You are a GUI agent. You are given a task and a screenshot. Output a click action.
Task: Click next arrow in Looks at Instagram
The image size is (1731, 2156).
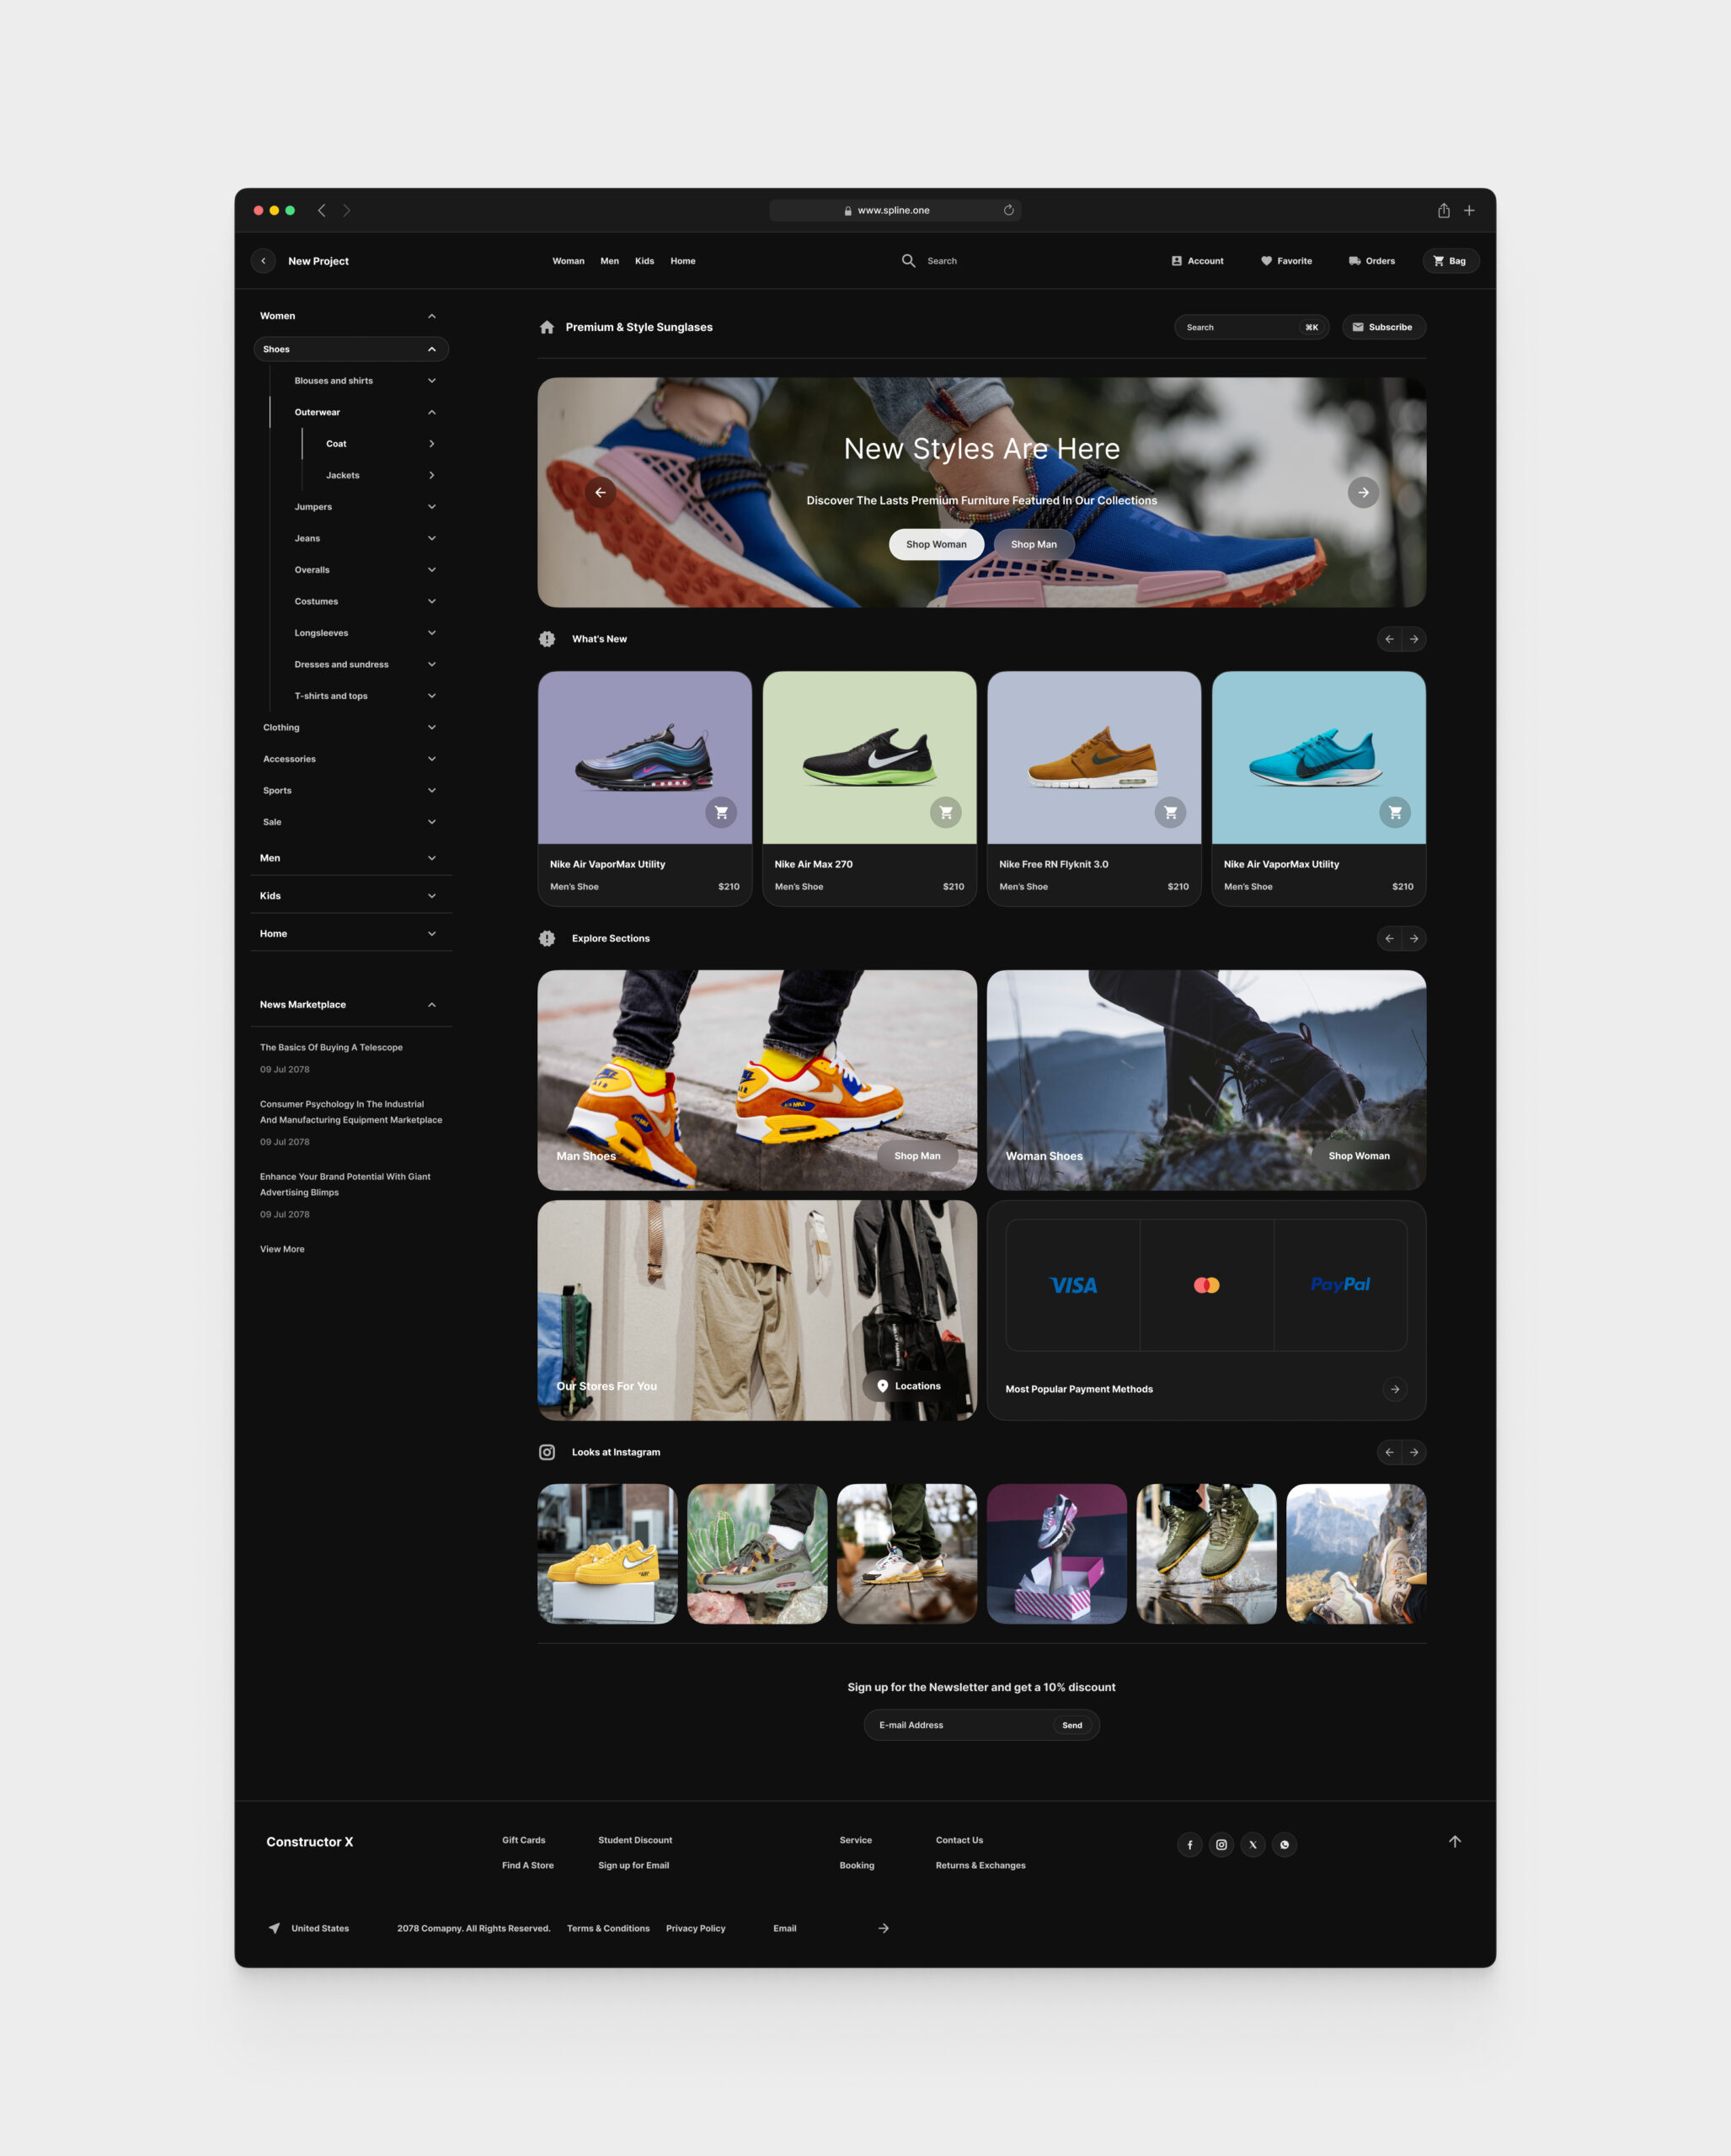(x=1414, y=1452)
